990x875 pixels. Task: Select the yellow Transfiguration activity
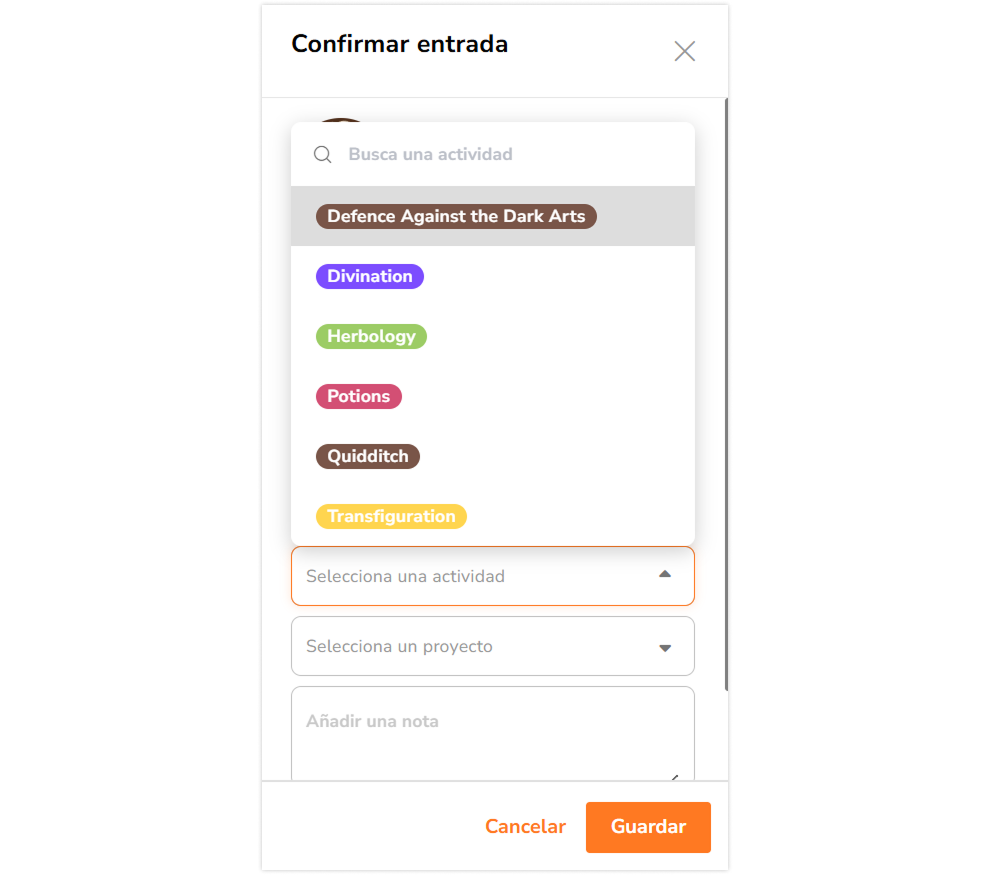[x=391, y=516]
